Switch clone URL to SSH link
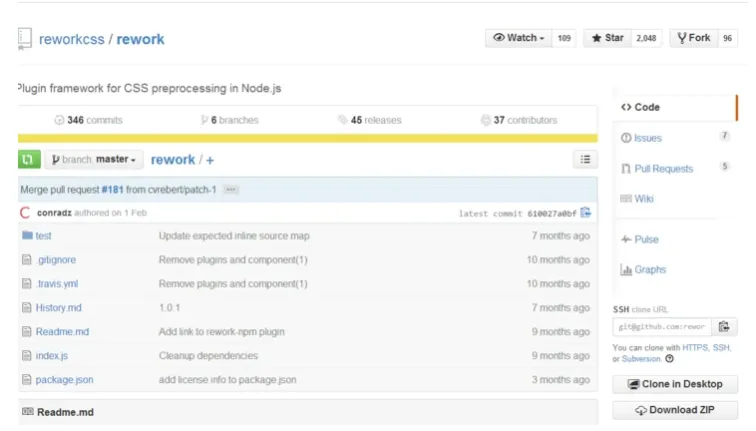The image size is (756, 431). [x=721, y=348]
